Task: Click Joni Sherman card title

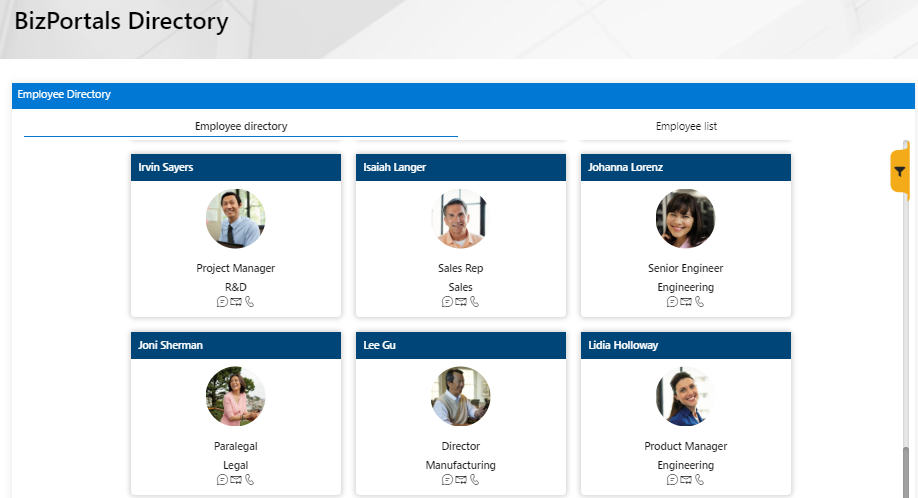Action: pos(236,345)
